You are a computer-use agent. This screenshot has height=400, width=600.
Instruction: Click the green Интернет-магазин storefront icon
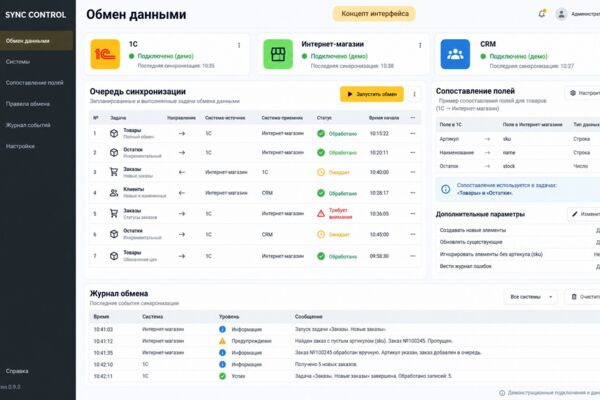point(278,54)
